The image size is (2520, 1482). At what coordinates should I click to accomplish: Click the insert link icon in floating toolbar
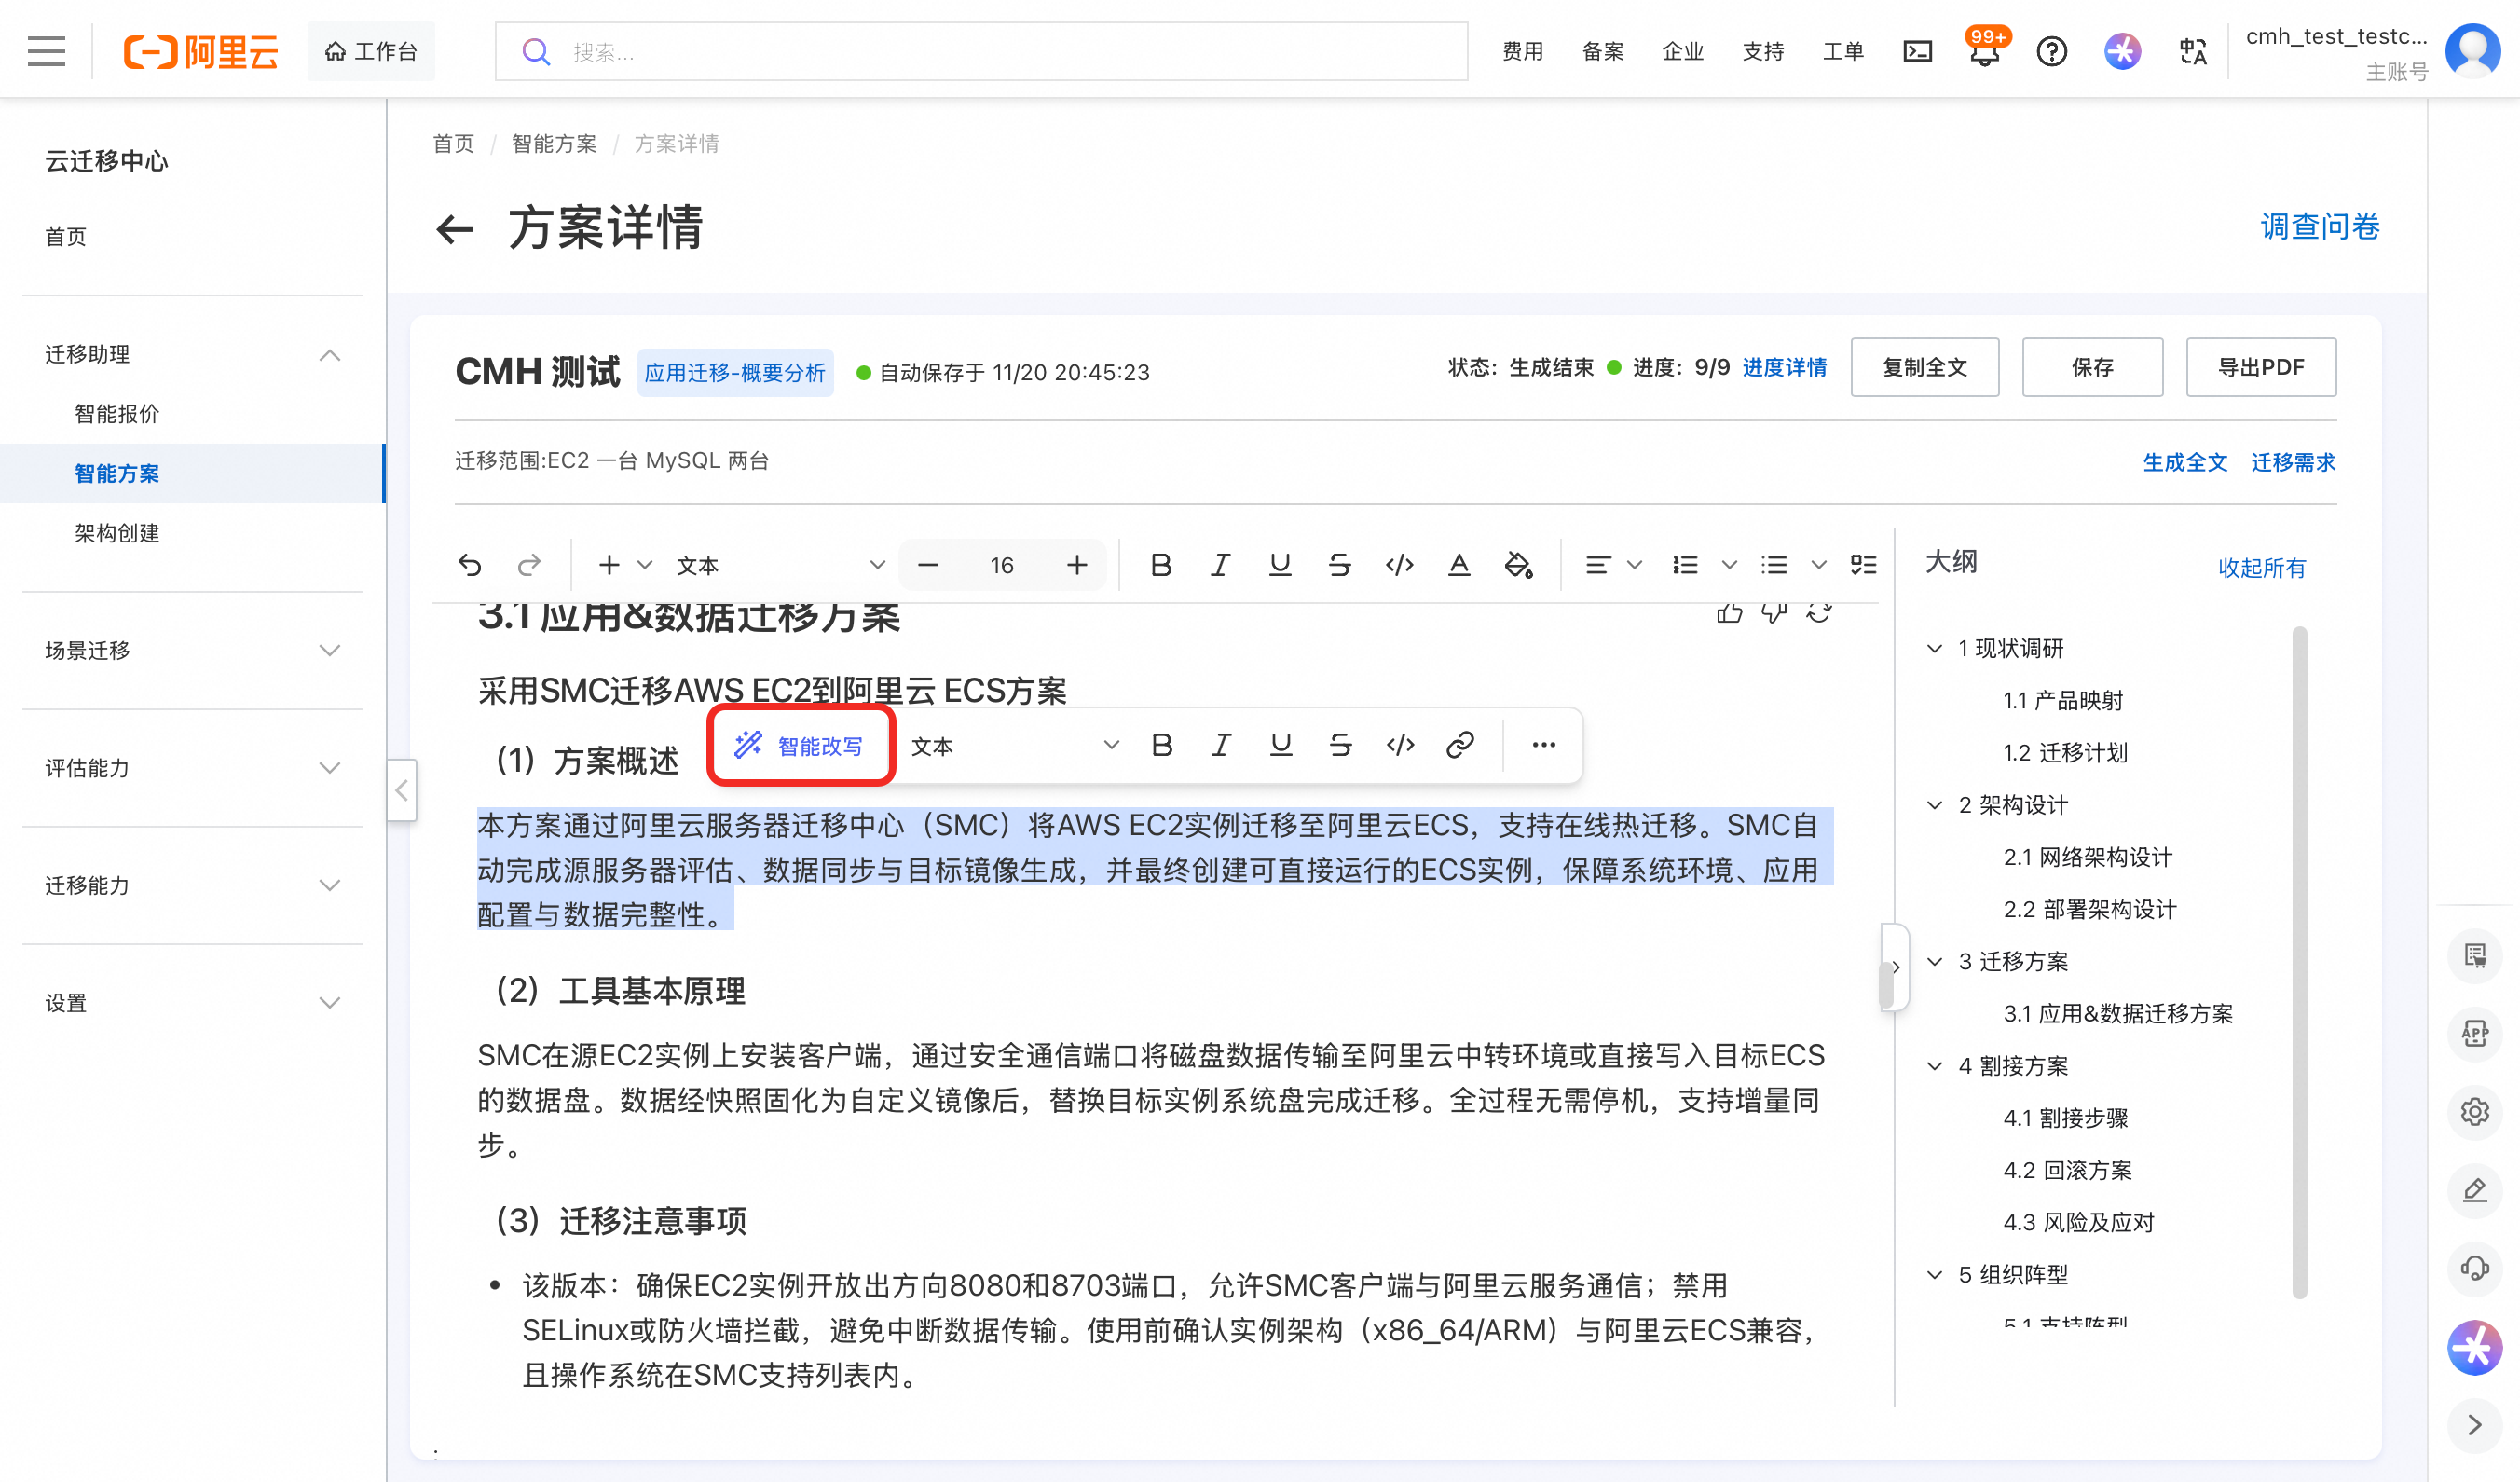point(1459,745)
